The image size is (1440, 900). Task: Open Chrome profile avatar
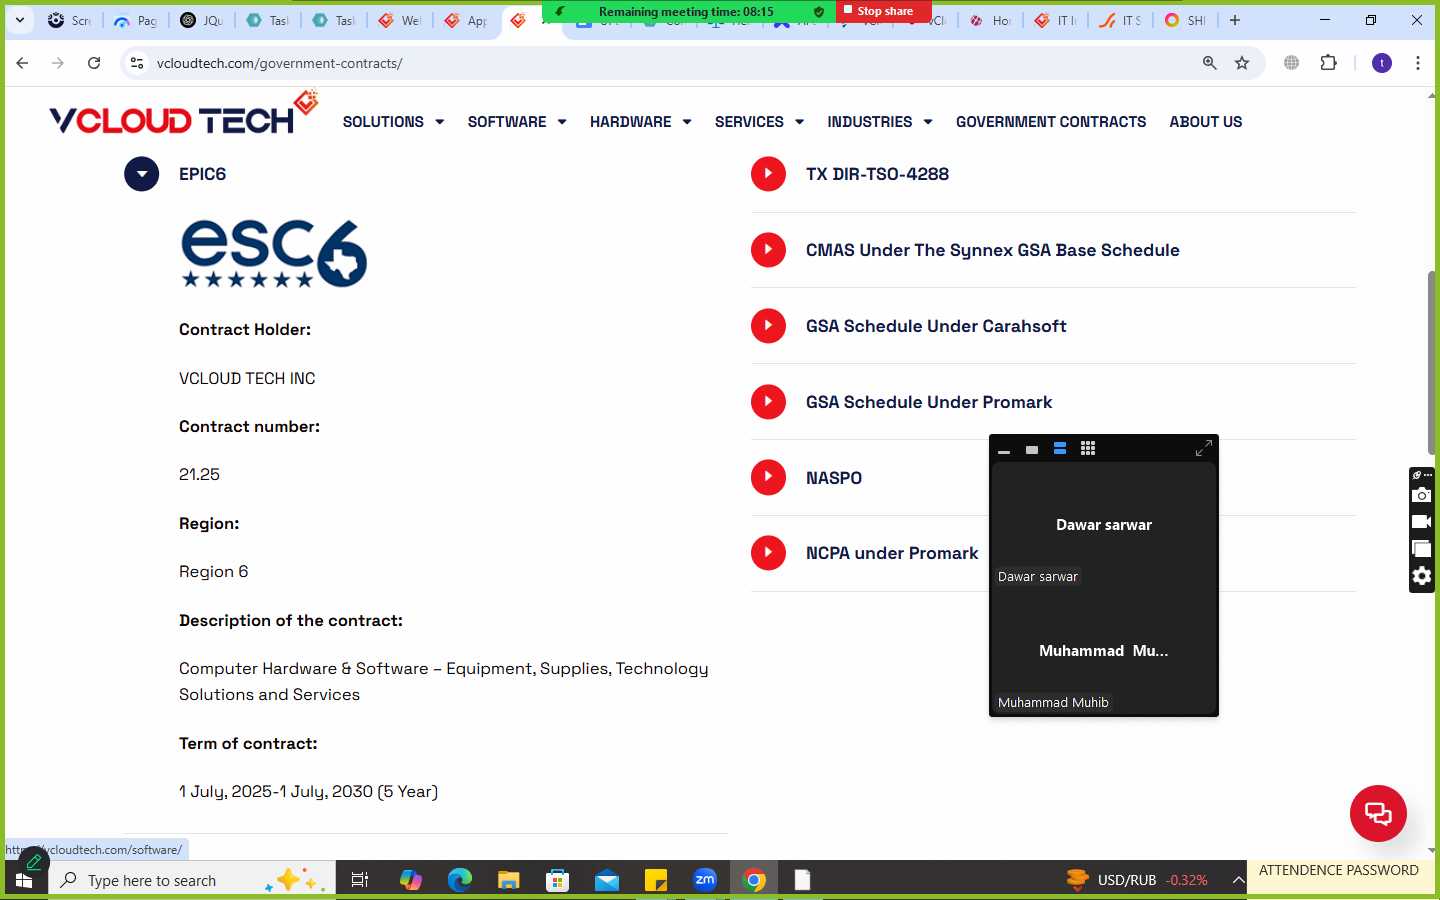1382,63
